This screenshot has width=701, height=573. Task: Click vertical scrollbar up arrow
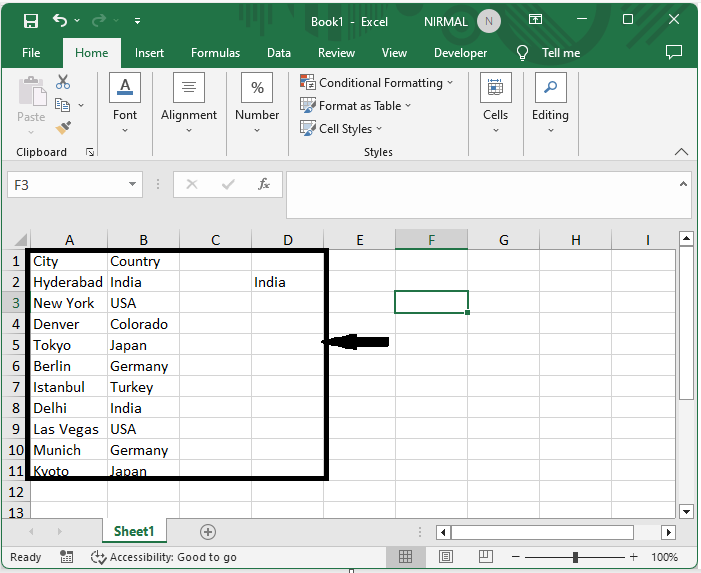[686, 239]
